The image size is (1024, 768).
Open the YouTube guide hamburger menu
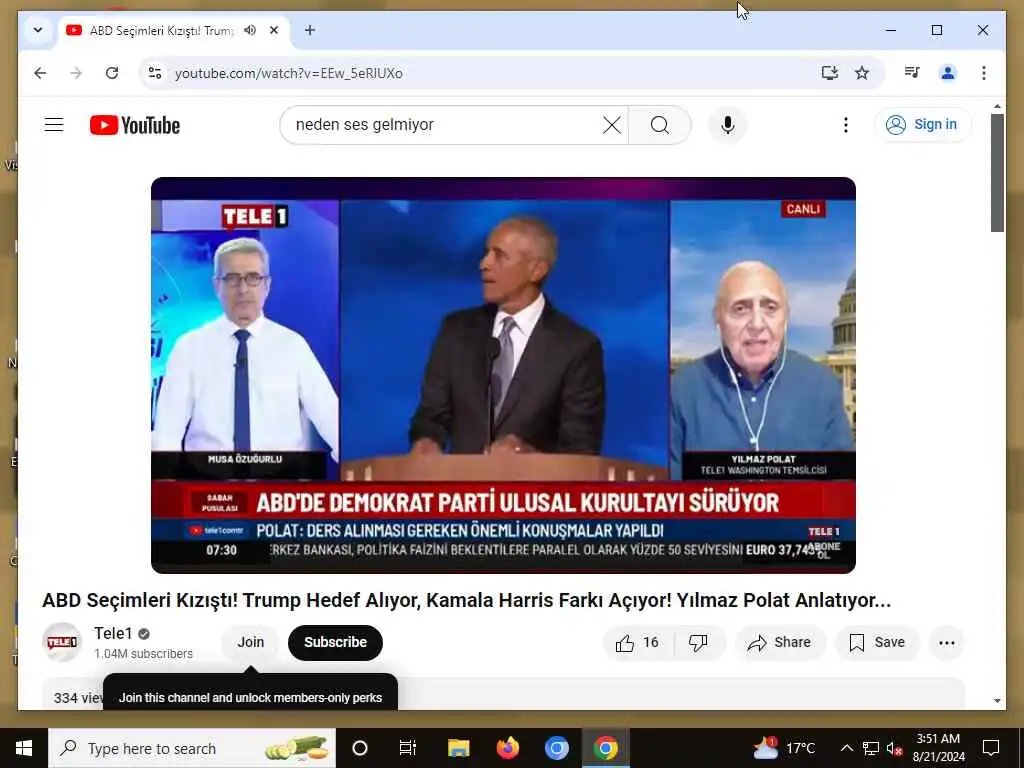pyautogui.click(x=54, y=125)
